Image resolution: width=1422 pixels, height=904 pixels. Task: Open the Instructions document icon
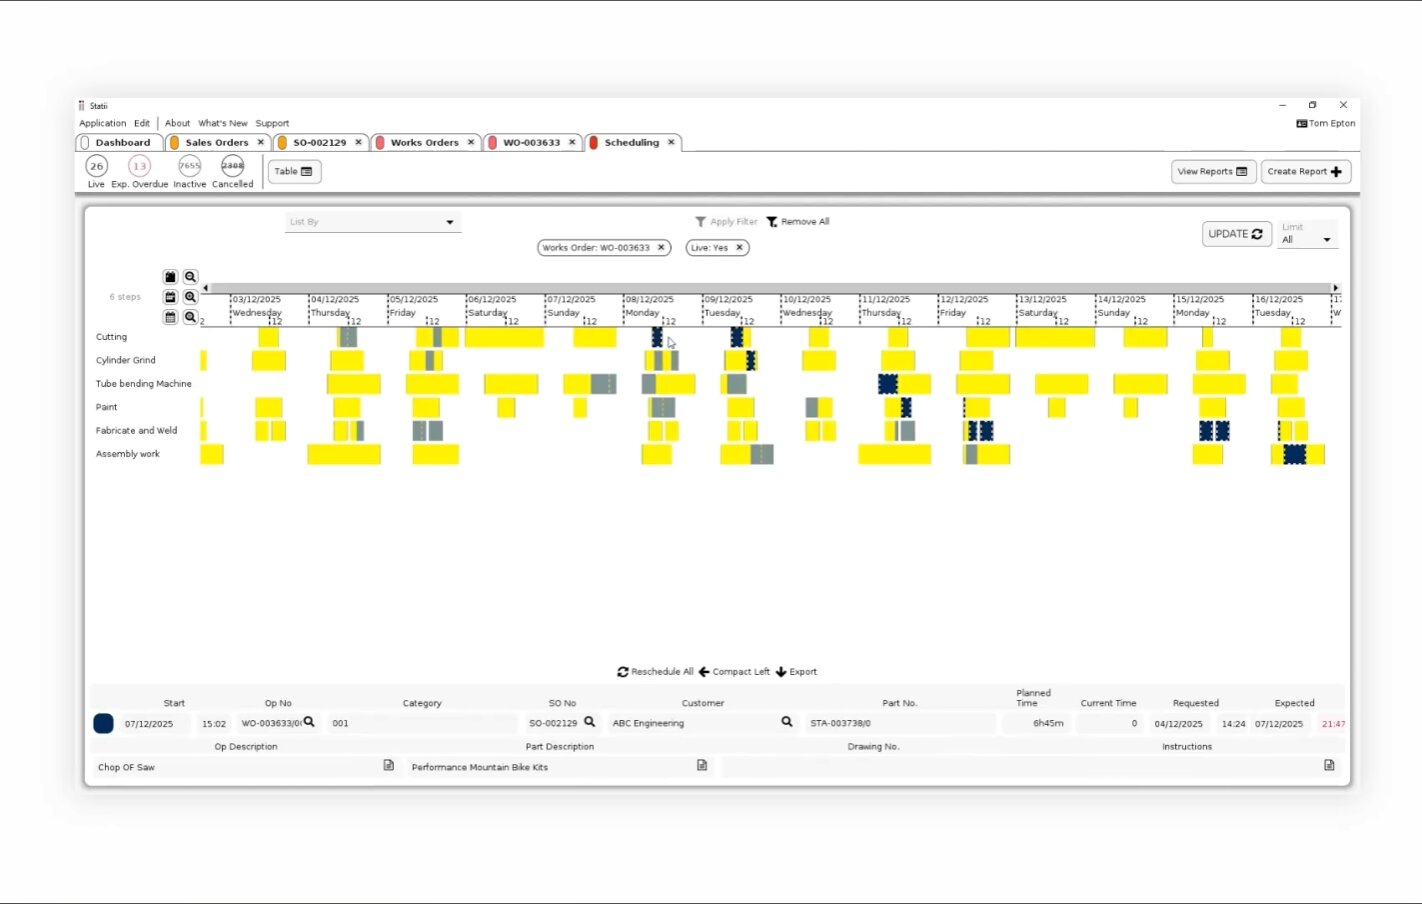1329,766
